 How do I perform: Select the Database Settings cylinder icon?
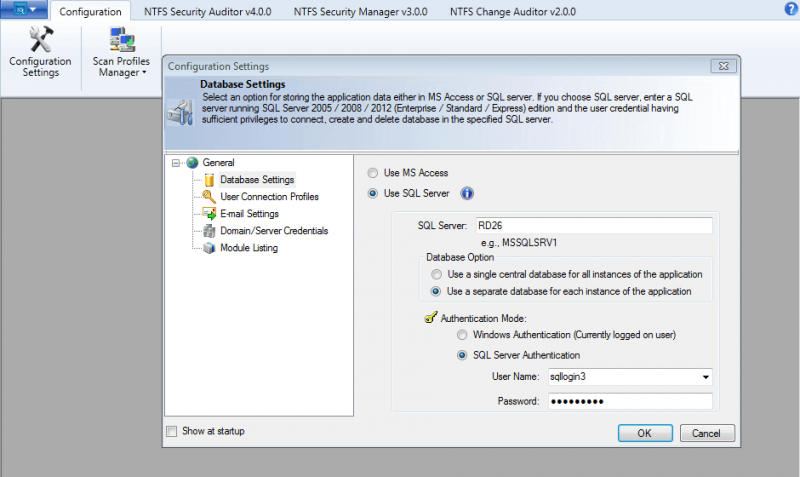coord(209,180)
